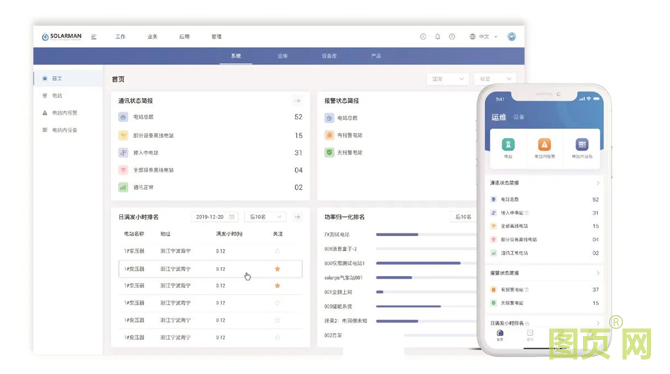Tap the purple device grid icon on phone

[582, 144]
